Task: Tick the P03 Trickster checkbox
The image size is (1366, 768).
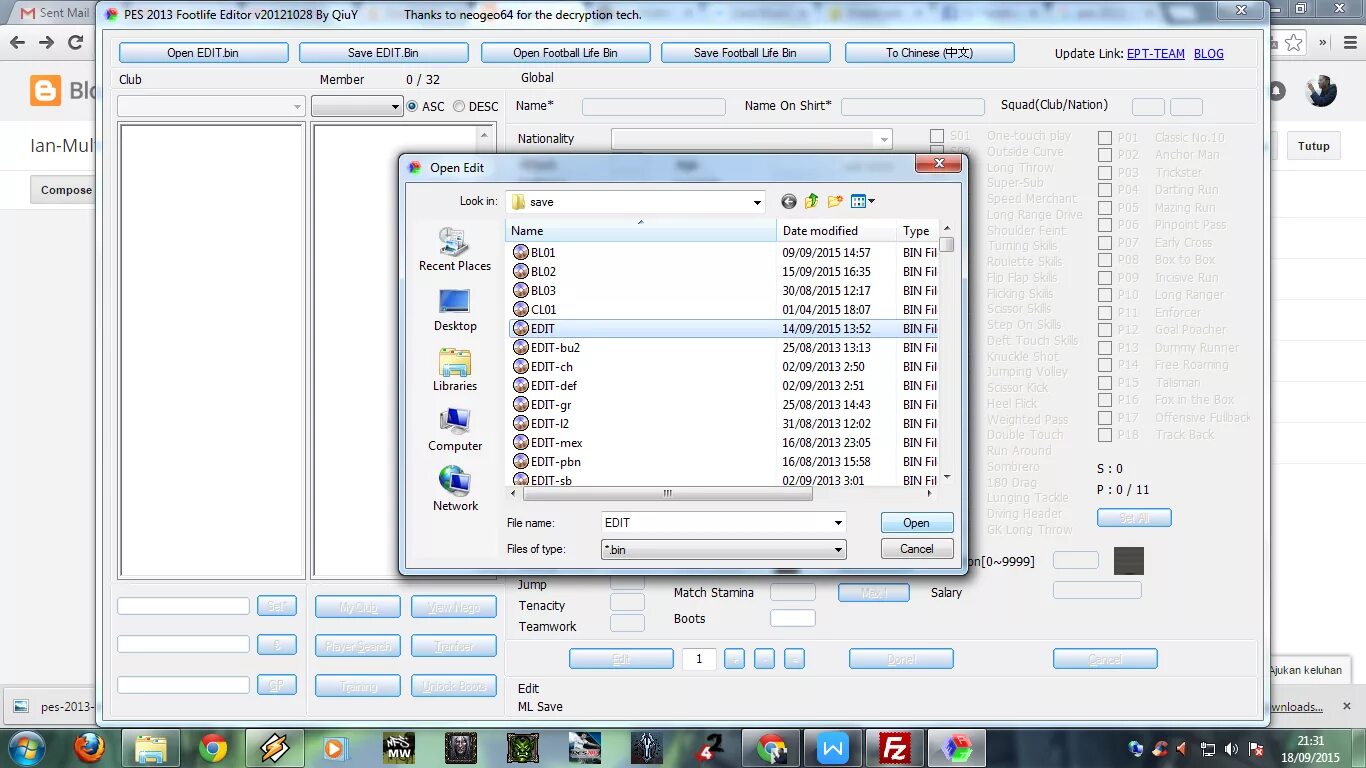Action: click(x=1105, y=173)
